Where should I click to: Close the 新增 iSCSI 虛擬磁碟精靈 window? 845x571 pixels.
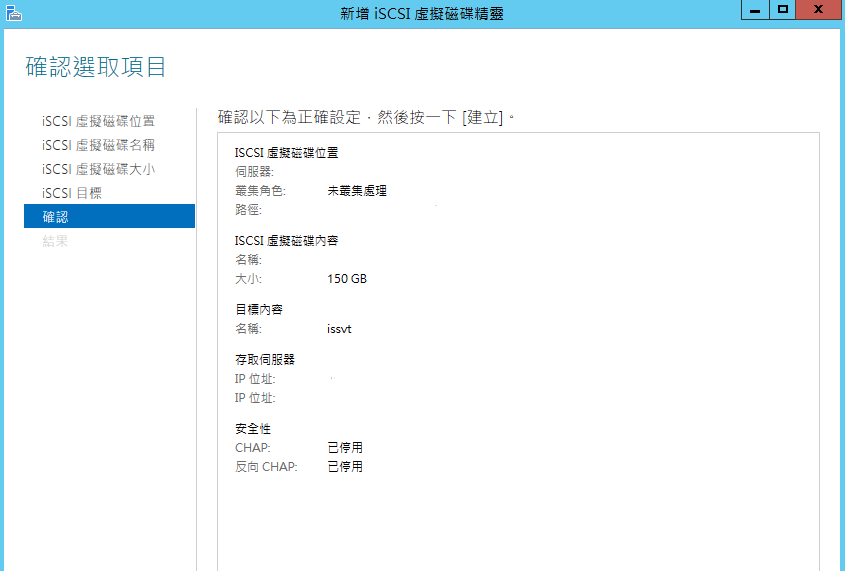[x=819, y=10]
